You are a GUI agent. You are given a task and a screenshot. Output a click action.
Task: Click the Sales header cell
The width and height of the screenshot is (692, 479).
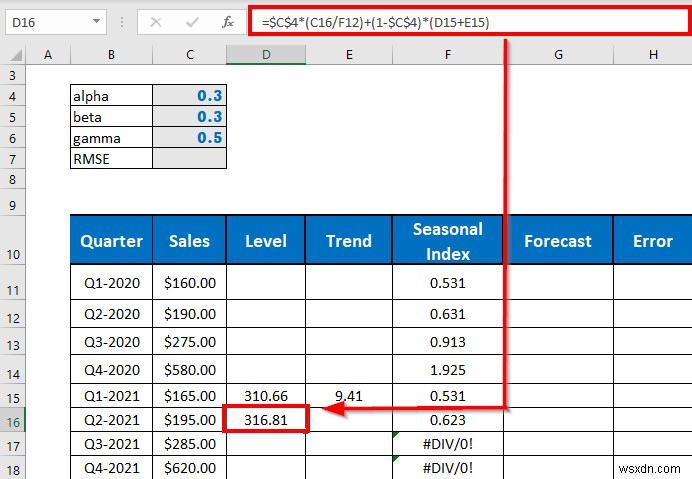189,241
